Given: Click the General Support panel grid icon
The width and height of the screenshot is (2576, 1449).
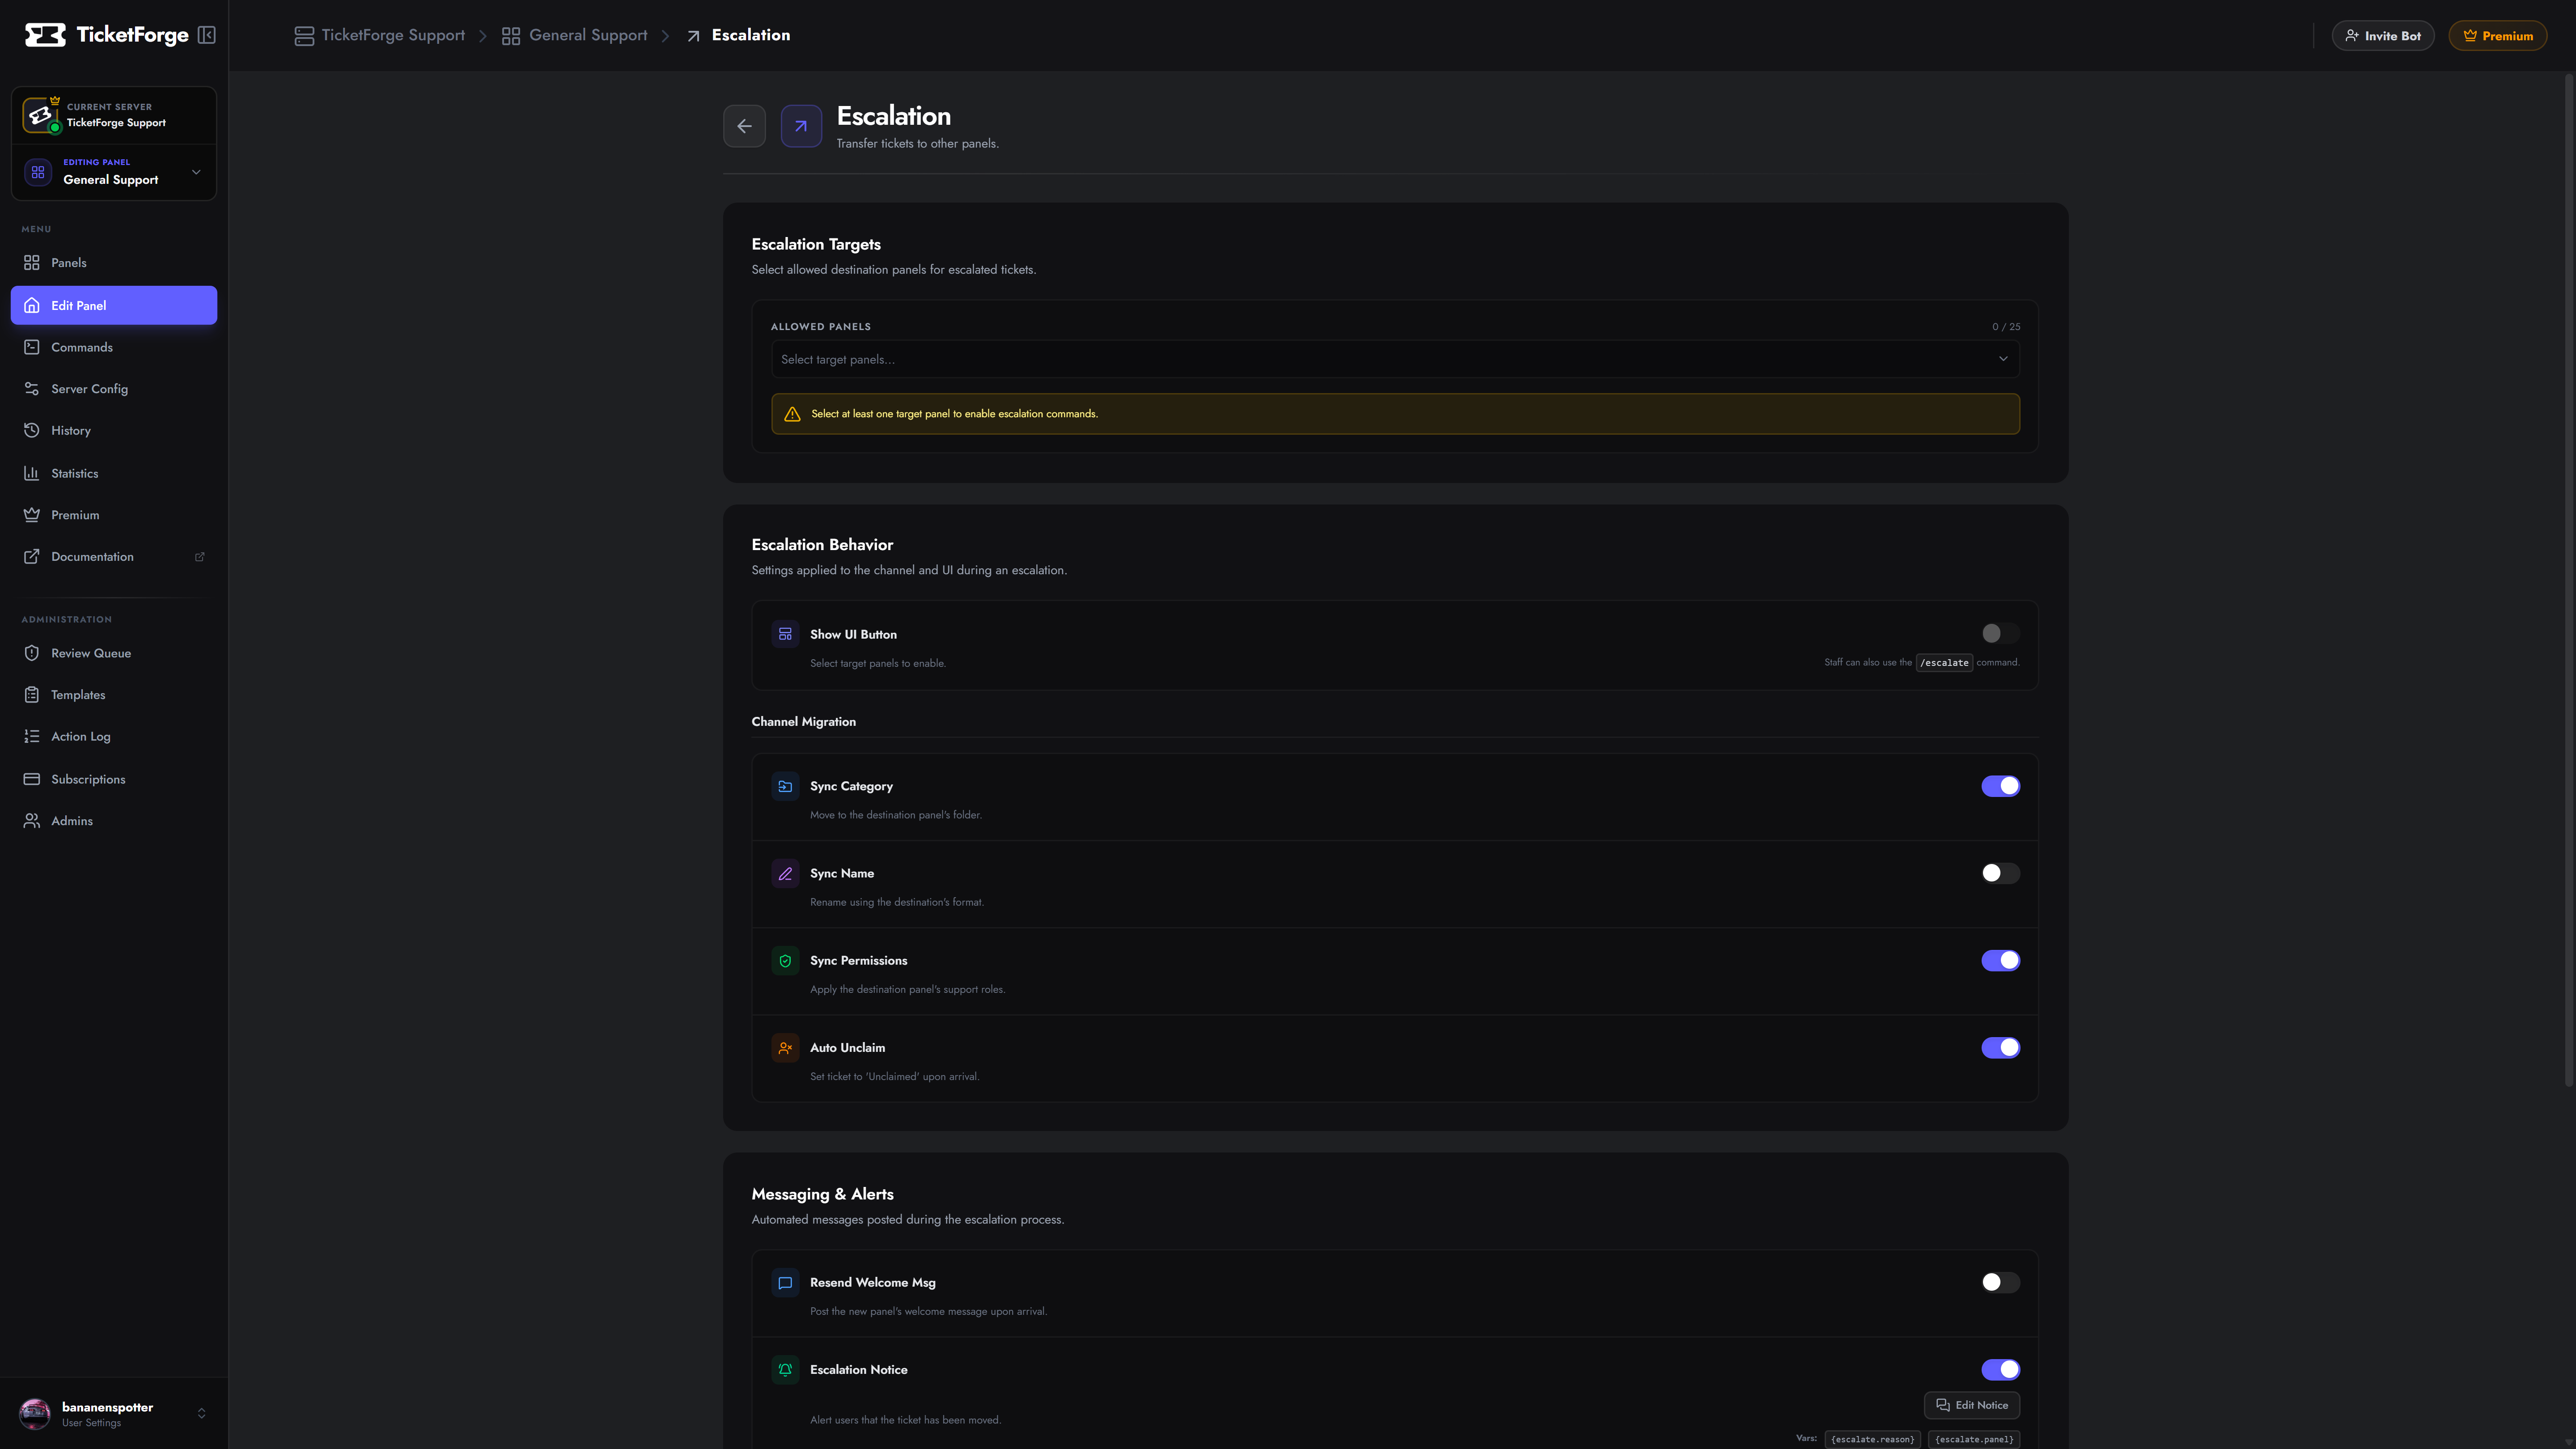Looking at the screenshot, I should point(38,172).
